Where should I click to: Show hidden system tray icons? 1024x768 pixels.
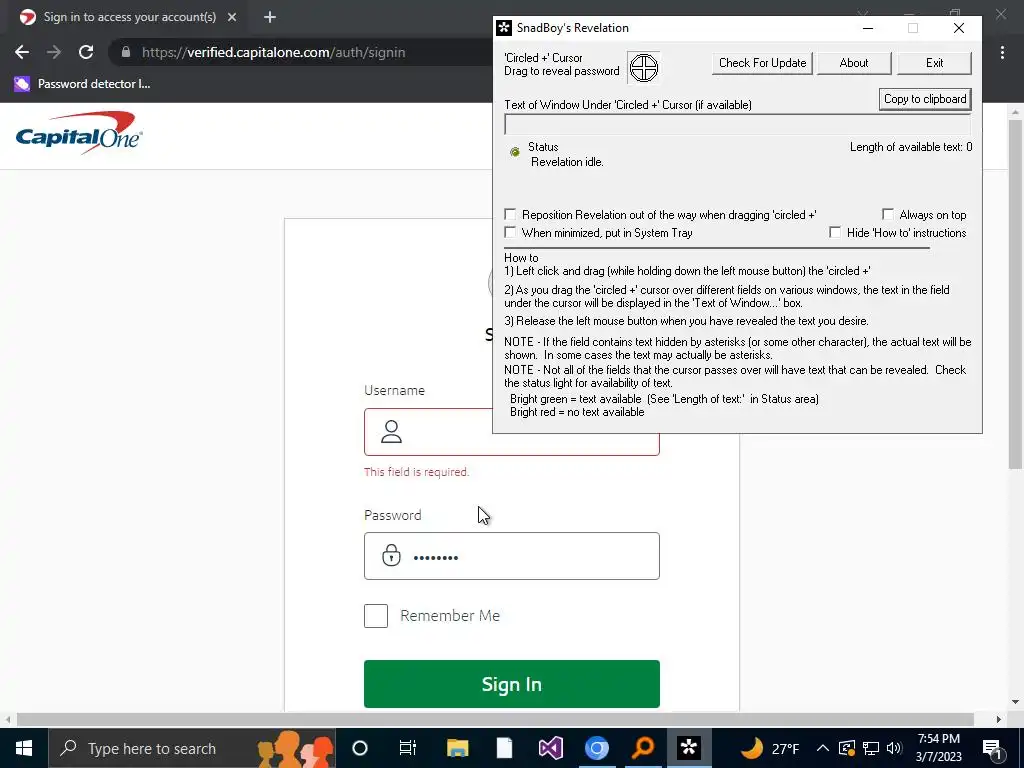[823, 748]
